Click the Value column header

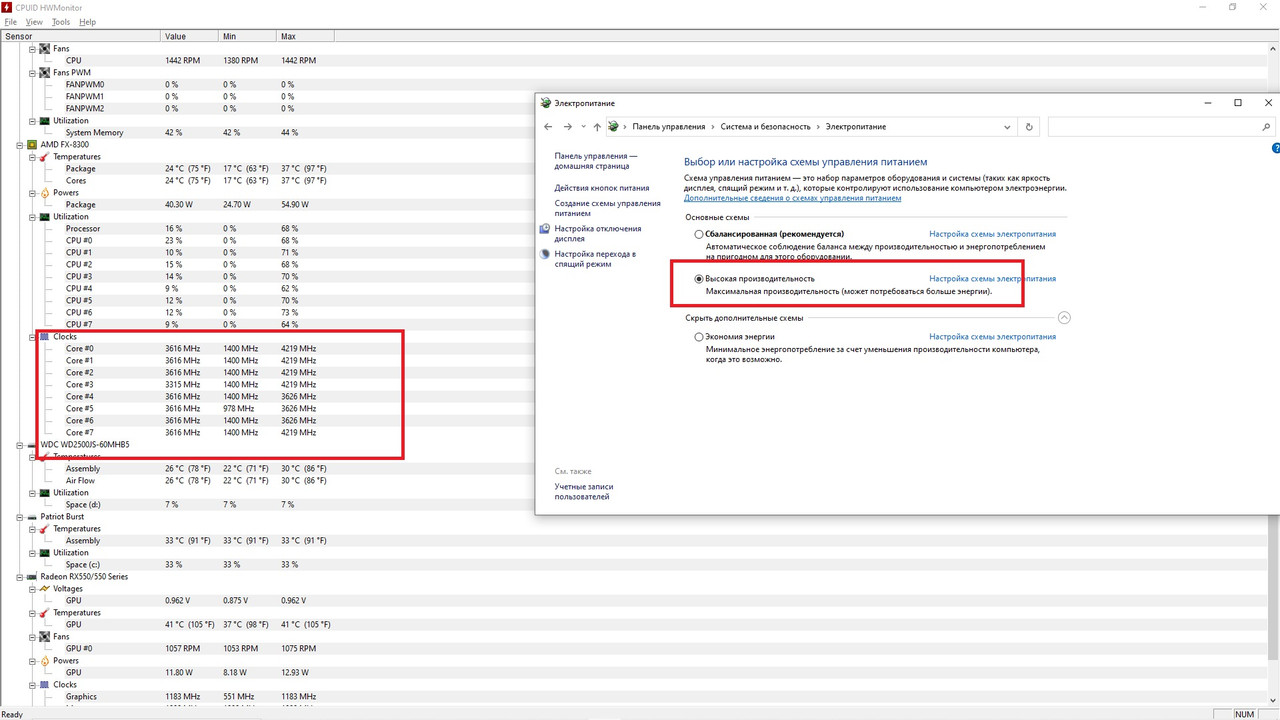pos(189,36)
